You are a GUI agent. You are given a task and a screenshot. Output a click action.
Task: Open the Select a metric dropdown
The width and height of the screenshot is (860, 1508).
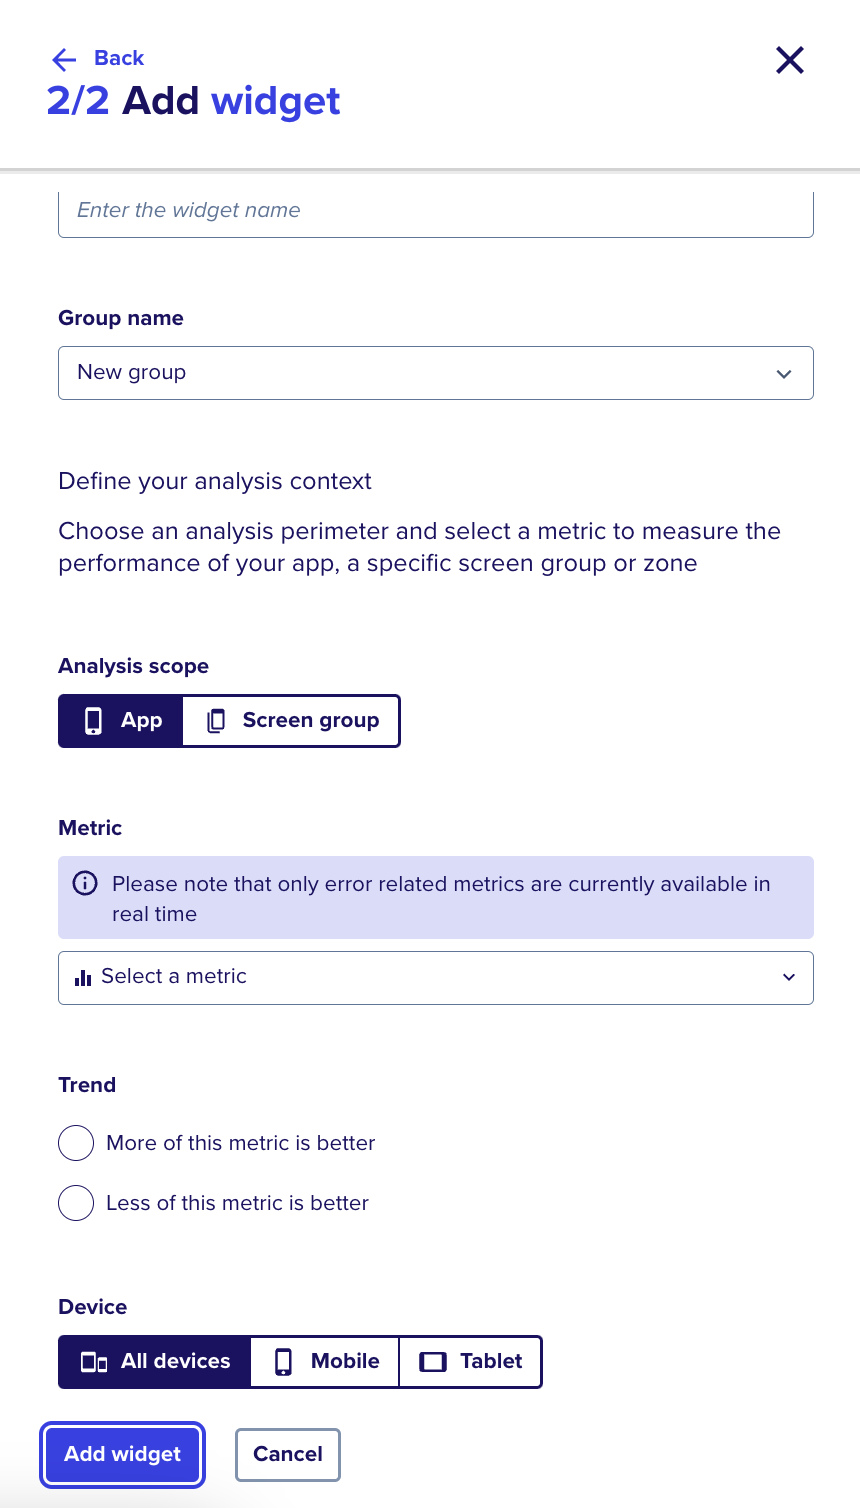pos(436,978)
